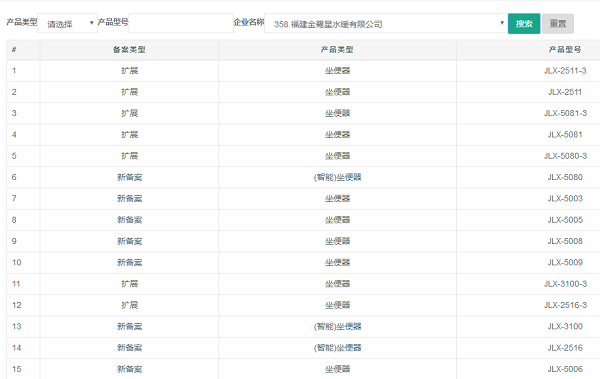
Task: Click 扩展 in row 4
Action: pos(129,135)
